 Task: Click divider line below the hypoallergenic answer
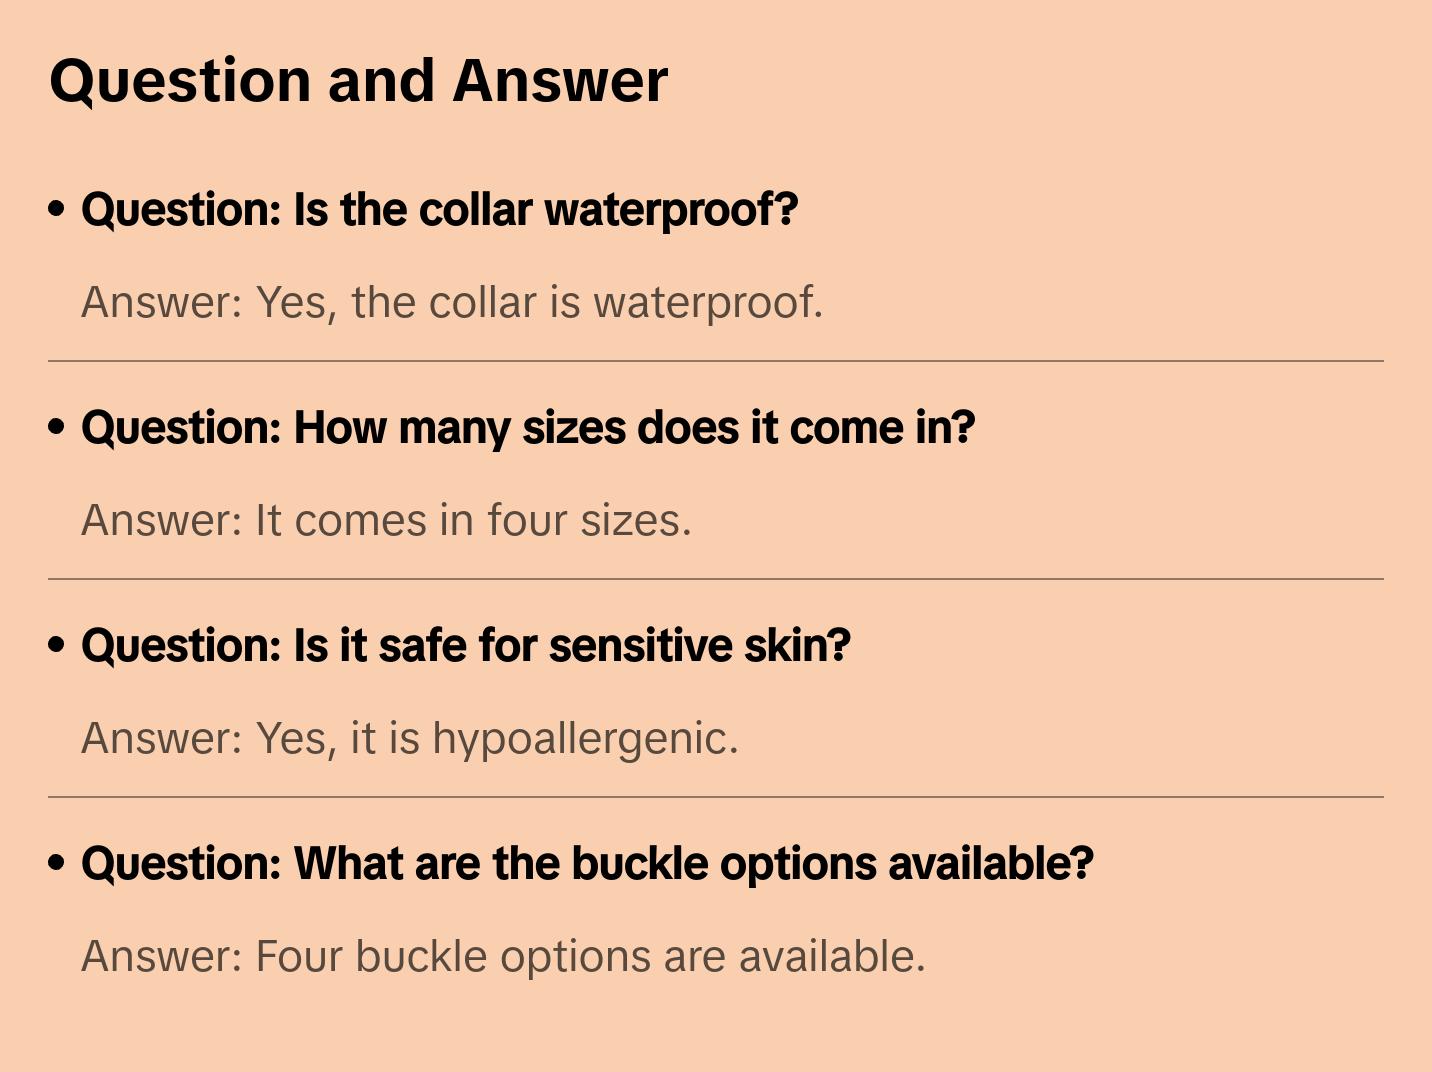pyautogui.click(x=716, y=797)
